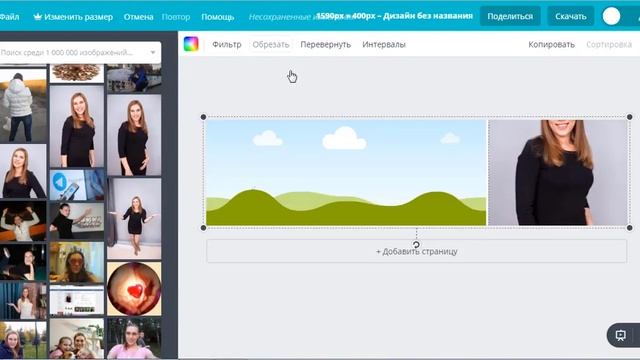Pick the coins pile thumbnail
Image resolution: width=640 pixels, height=360 pixels.
click(77, 73)
